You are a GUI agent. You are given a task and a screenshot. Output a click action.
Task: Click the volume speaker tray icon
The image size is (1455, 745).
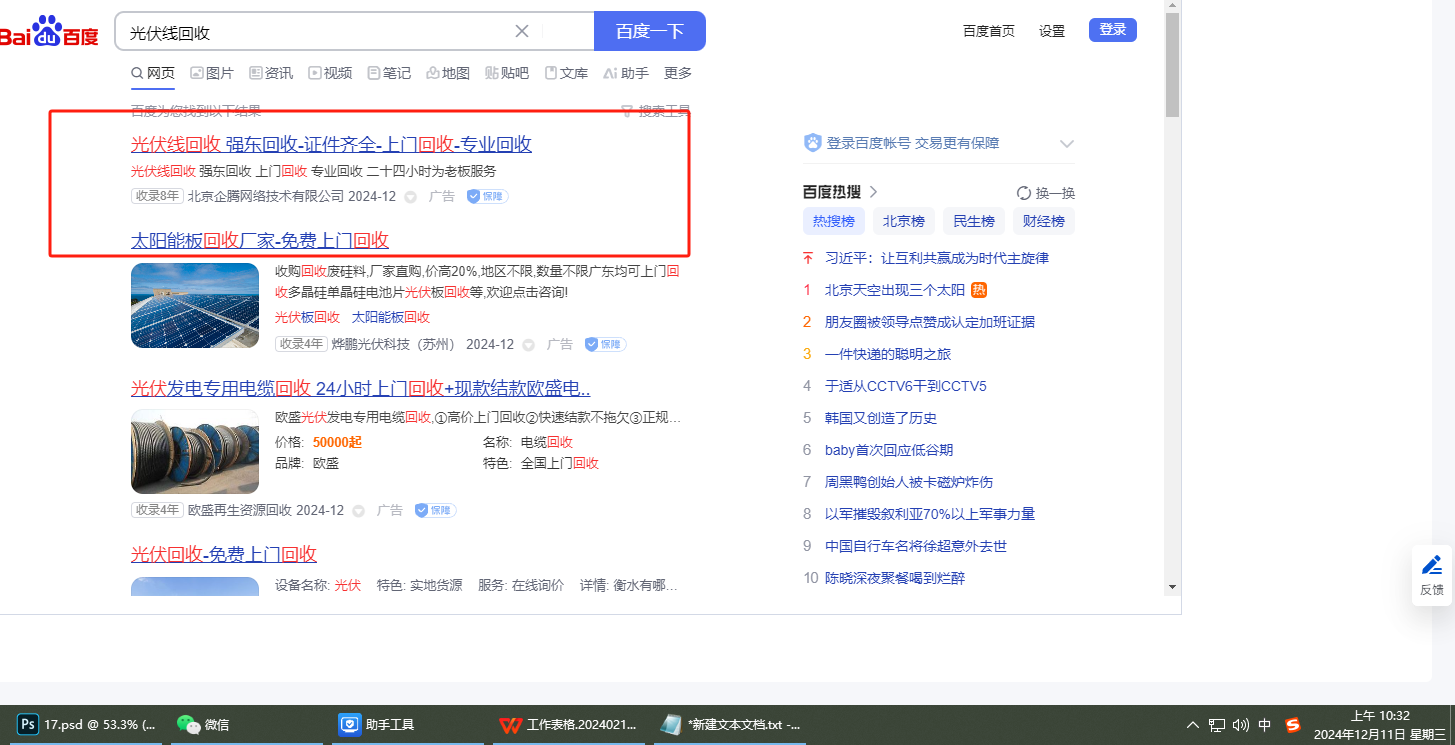click(x=1241, y=725)
